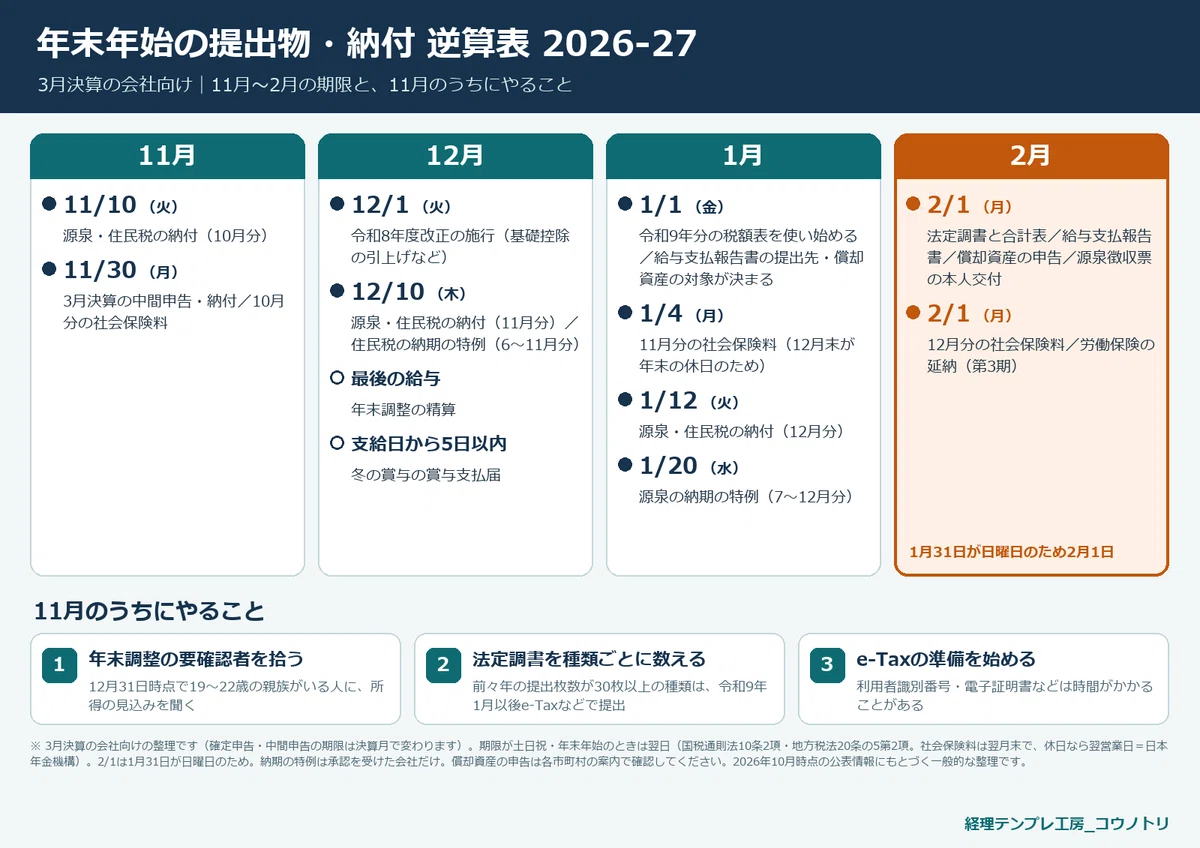Select the text 源泉・住民税の納付（12月分）
Viewport: 1200px width, 848px height.
pos(742,431)
